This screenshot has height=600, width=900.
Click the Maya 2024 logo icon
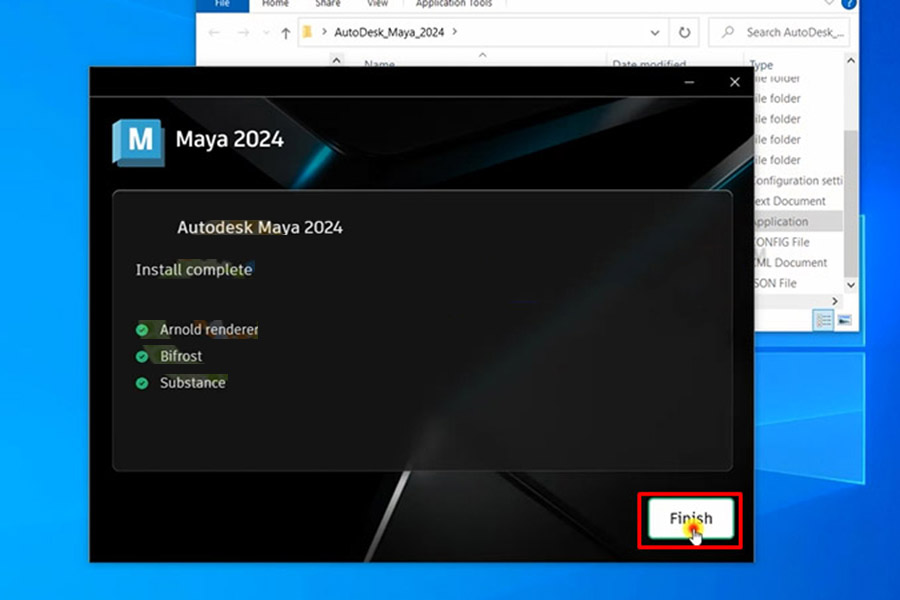point(137,141)
